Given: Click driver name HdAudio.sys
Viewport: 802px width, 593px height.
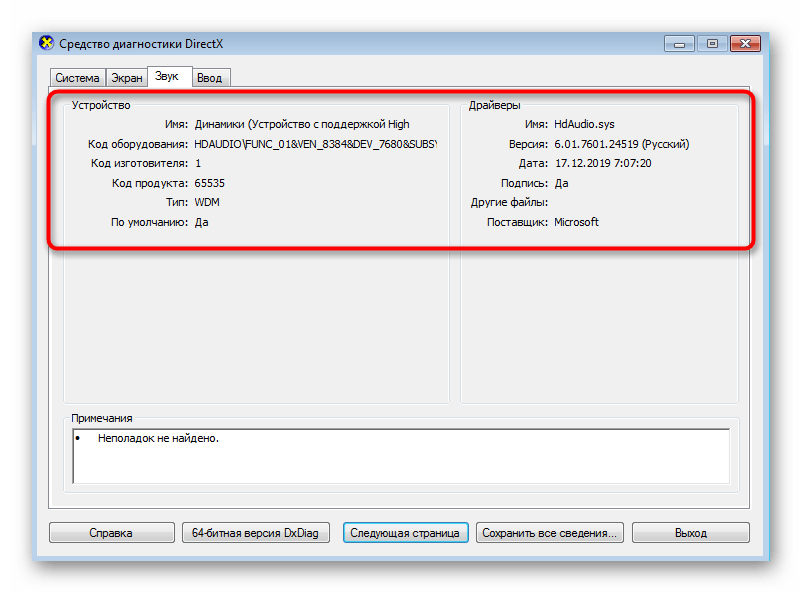Looking at the screenshot, I should point(584,124).
